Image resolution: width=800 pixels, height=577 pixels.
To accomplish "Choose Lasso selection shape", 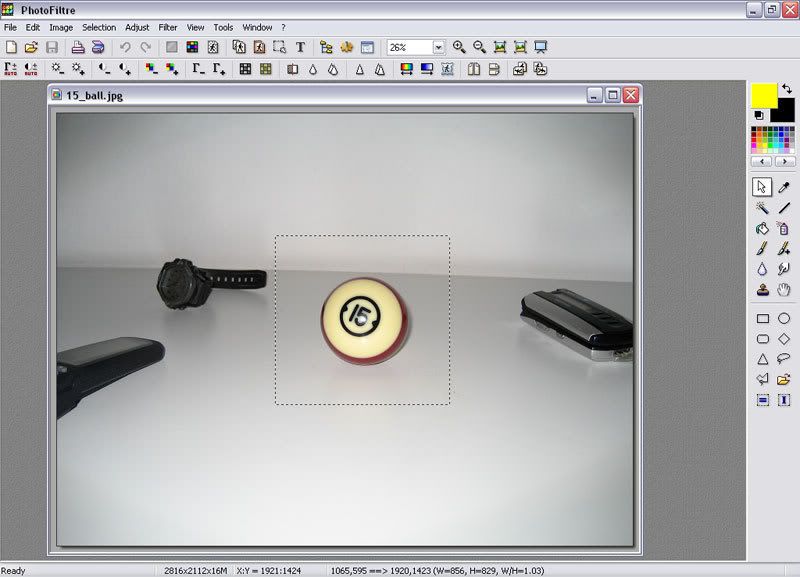I will click(x=784, y=359).
